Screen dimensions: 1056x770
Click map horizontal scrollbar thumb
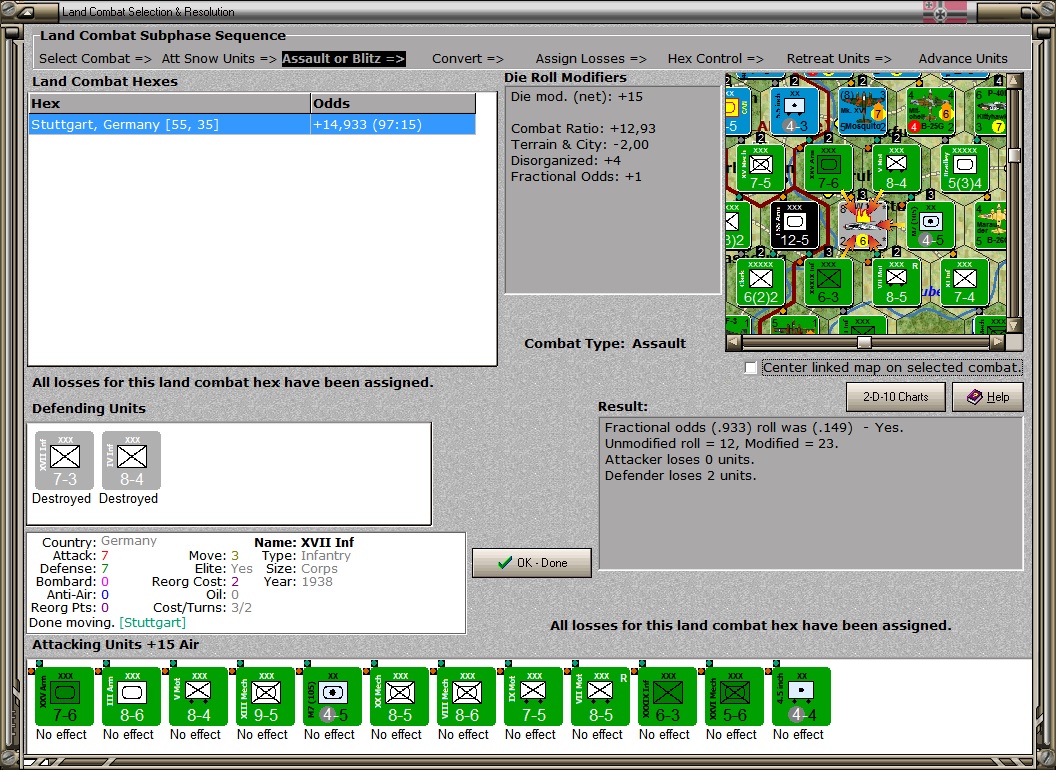(x=864, y=342)
